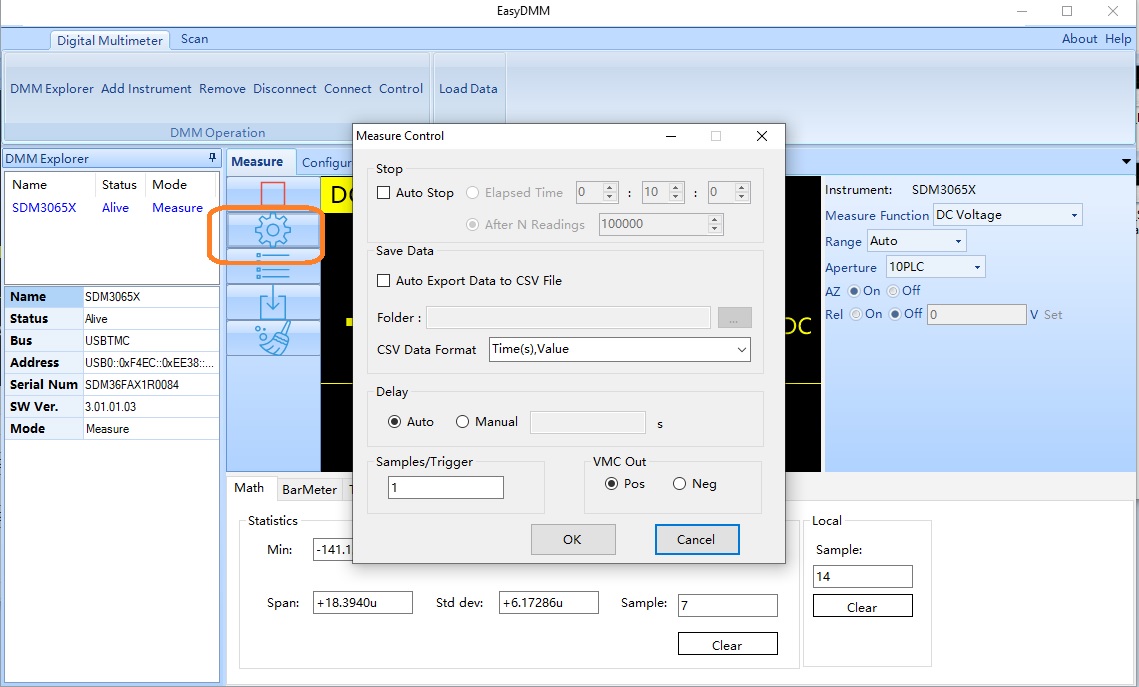
Task: Enable the Auto Stop checkbox
Action: [x=384, y=193]
